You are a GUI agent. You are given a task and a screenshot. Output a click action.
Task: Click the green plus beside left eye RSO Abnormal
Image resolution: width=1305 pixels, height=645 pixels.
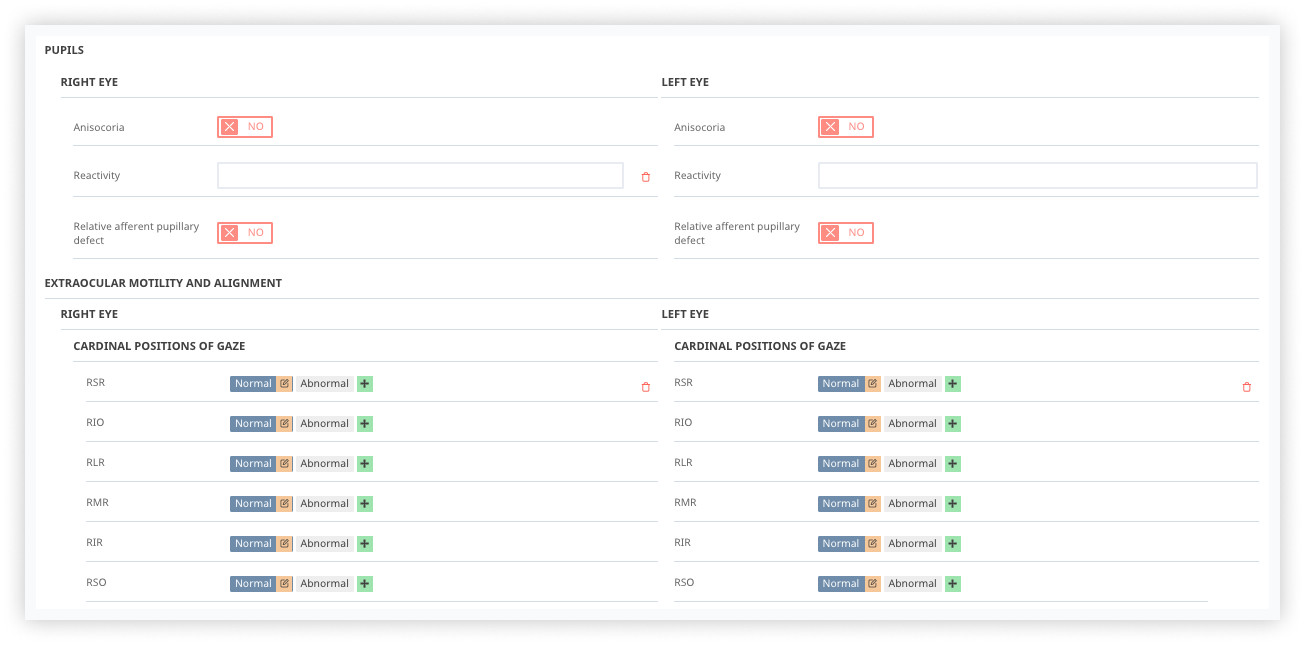click(953, 584)
